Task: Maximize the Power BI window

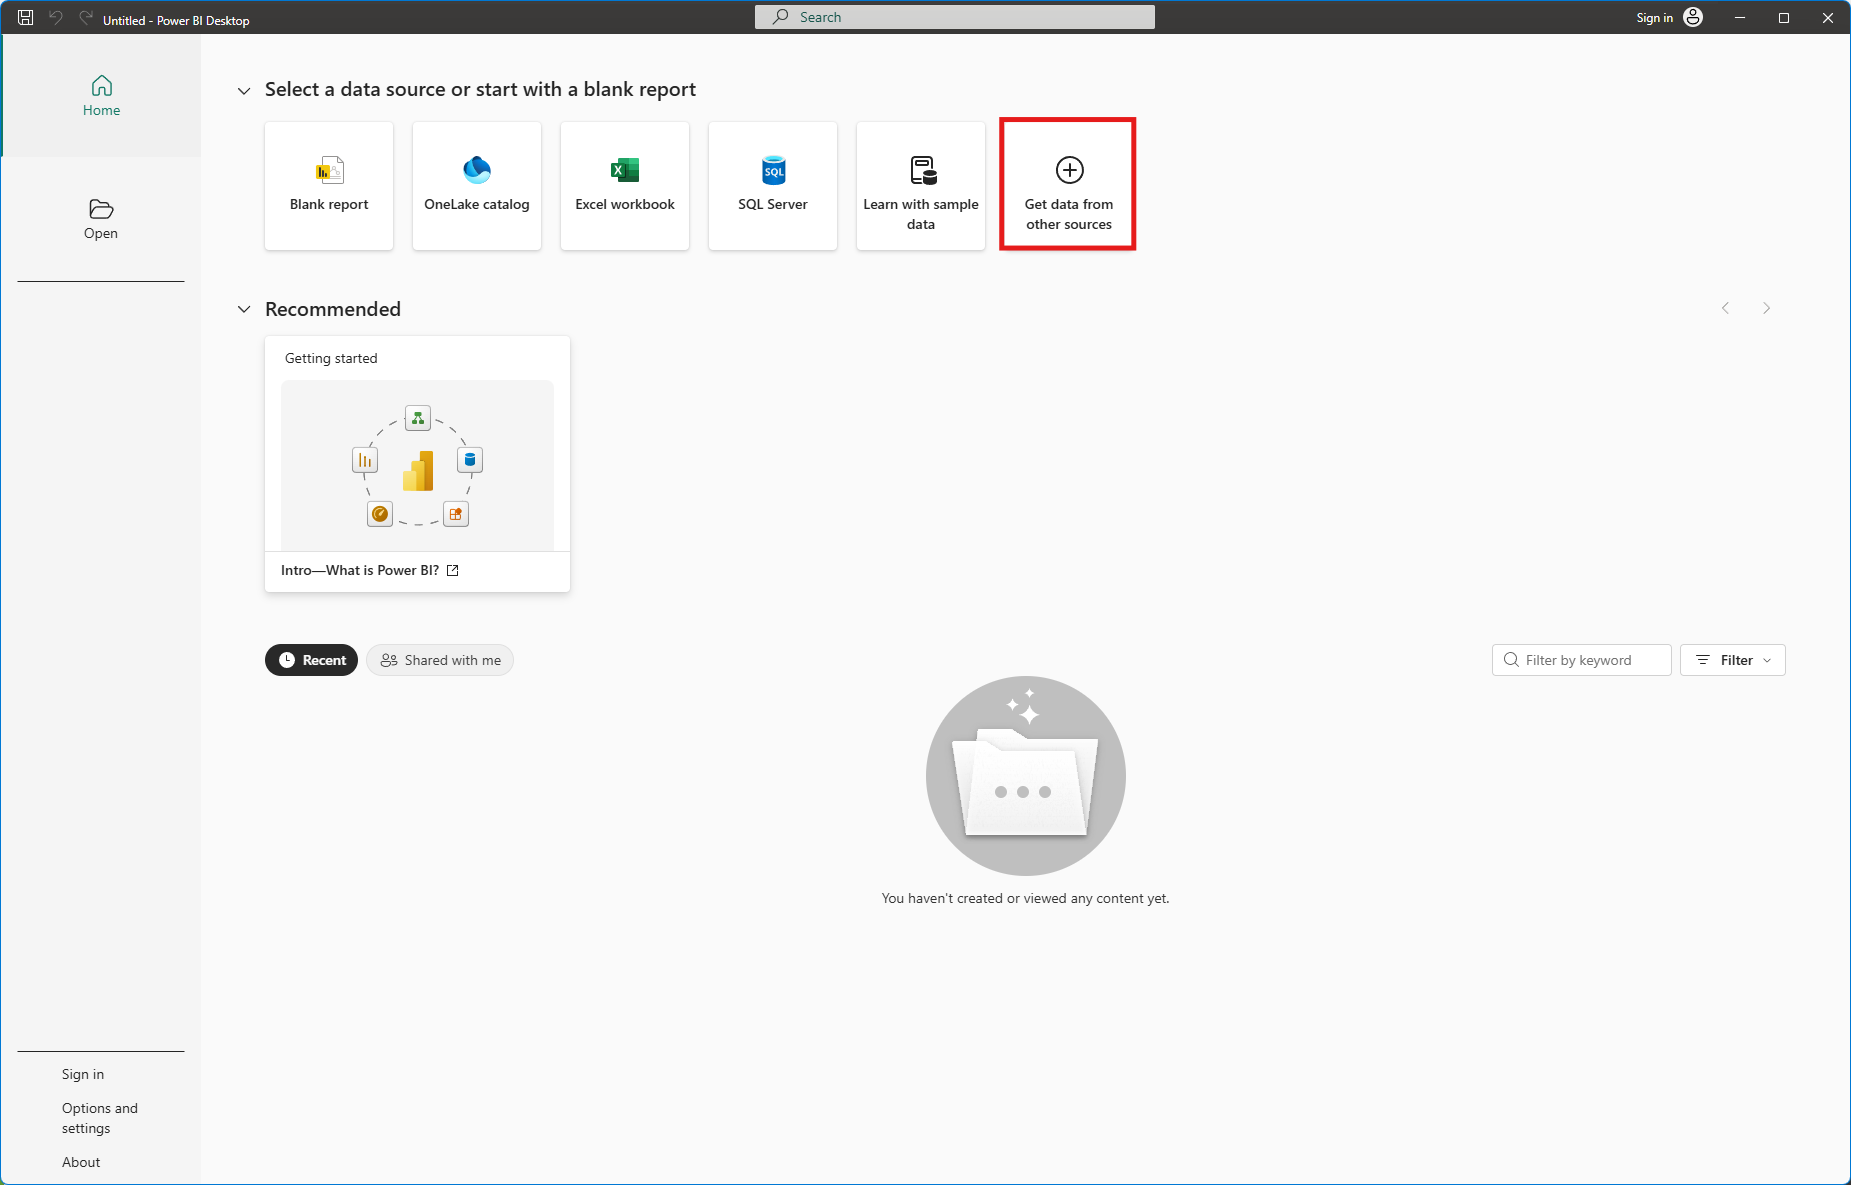Action: click(1784, 18)
